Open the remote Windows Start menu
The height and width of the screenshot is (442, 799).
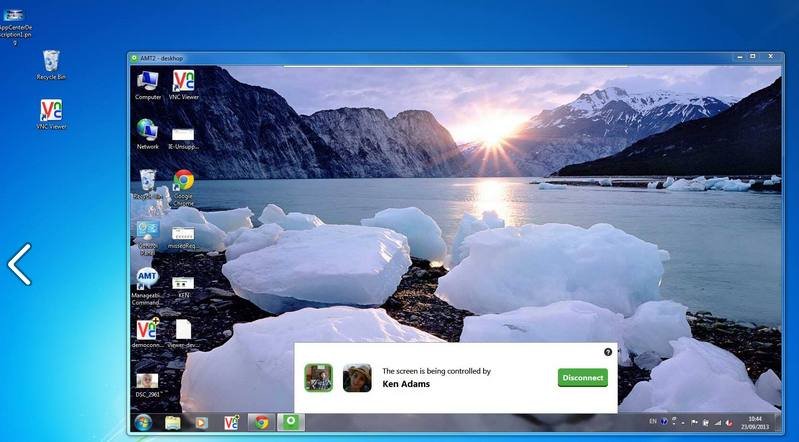tap(143, 423)
